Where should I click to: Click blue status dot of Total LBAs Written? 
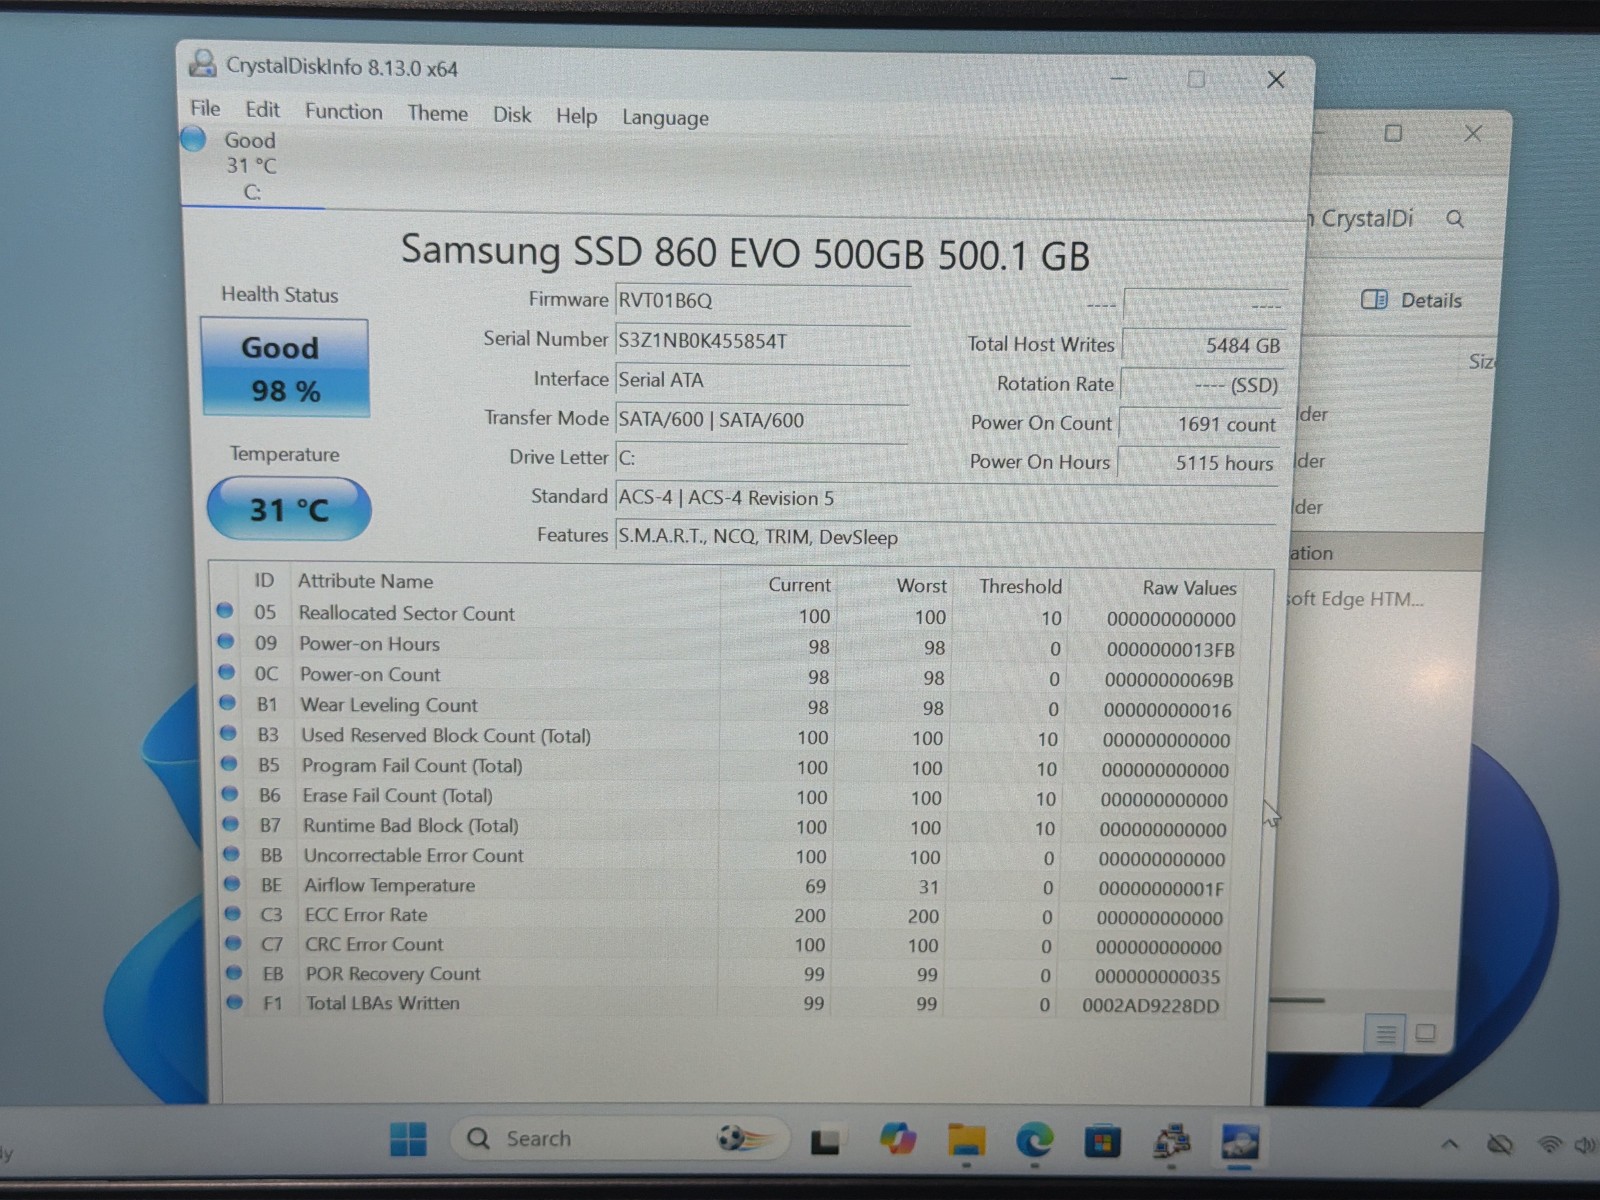234,1001
